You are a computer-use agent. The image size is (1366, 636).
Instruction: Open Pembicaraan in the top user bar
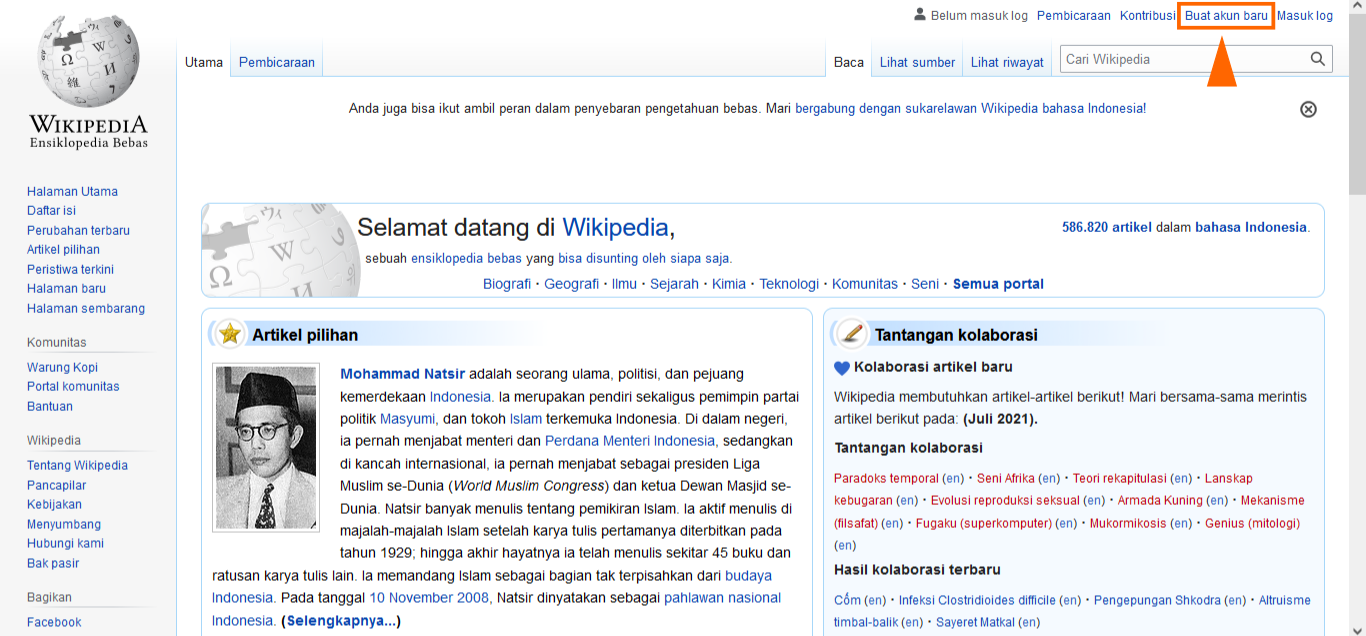tap(1074, 16)
